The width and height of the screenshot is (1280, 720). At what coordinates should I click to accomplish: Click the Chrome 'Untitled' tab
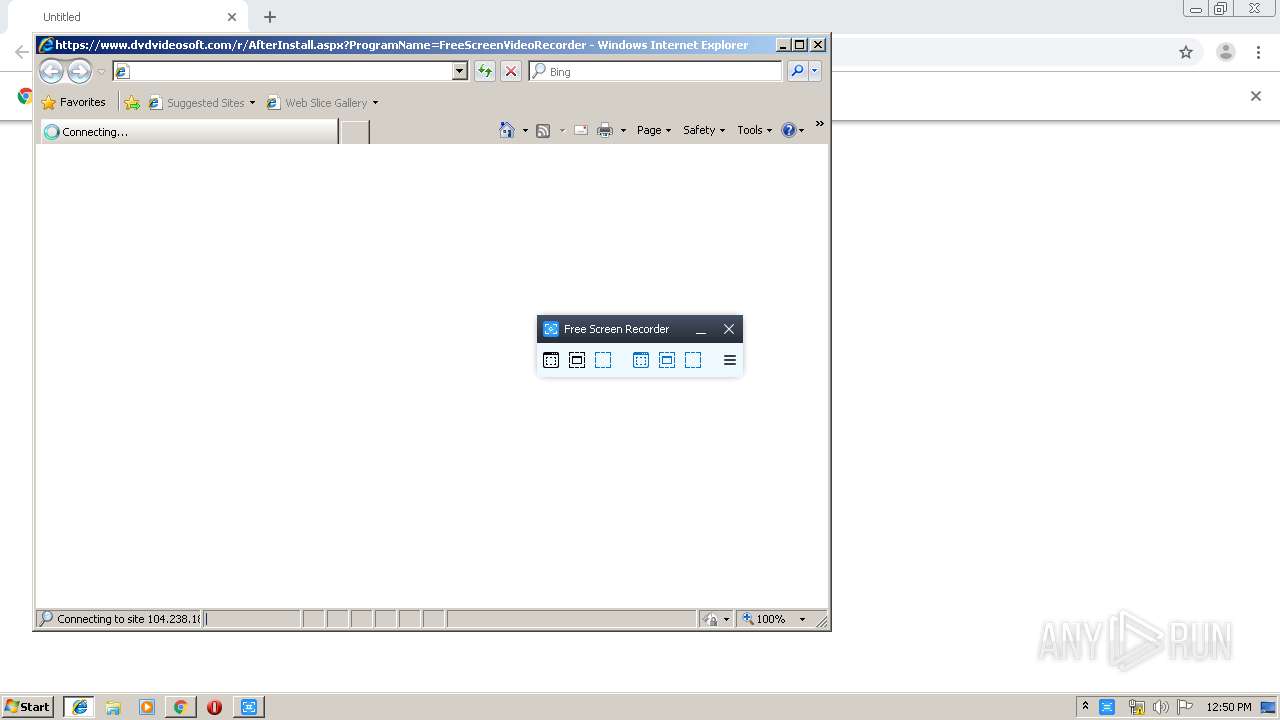pos(126,17)
